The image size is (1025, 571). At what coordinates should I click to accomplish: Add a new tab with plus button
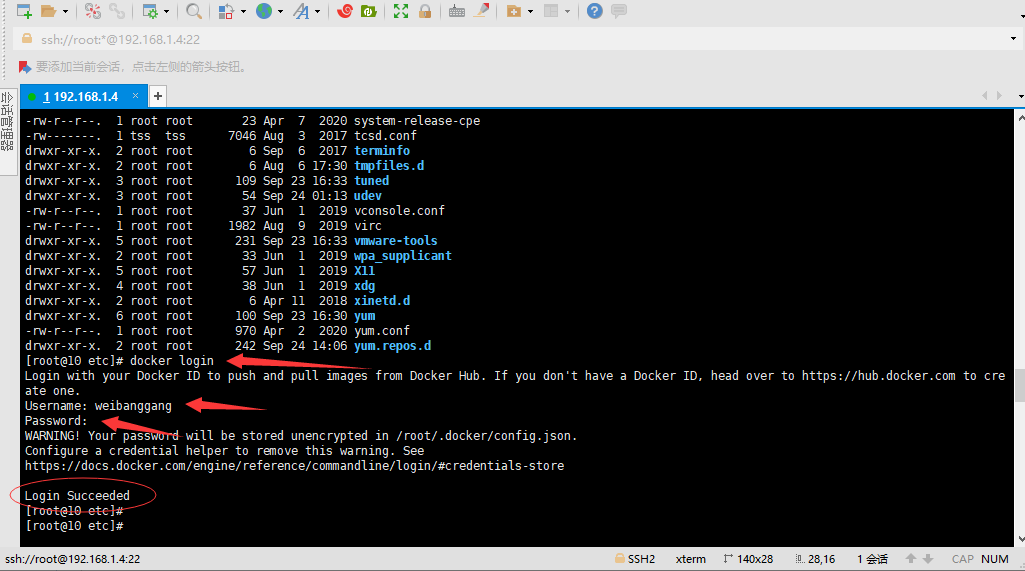[158, 96]
